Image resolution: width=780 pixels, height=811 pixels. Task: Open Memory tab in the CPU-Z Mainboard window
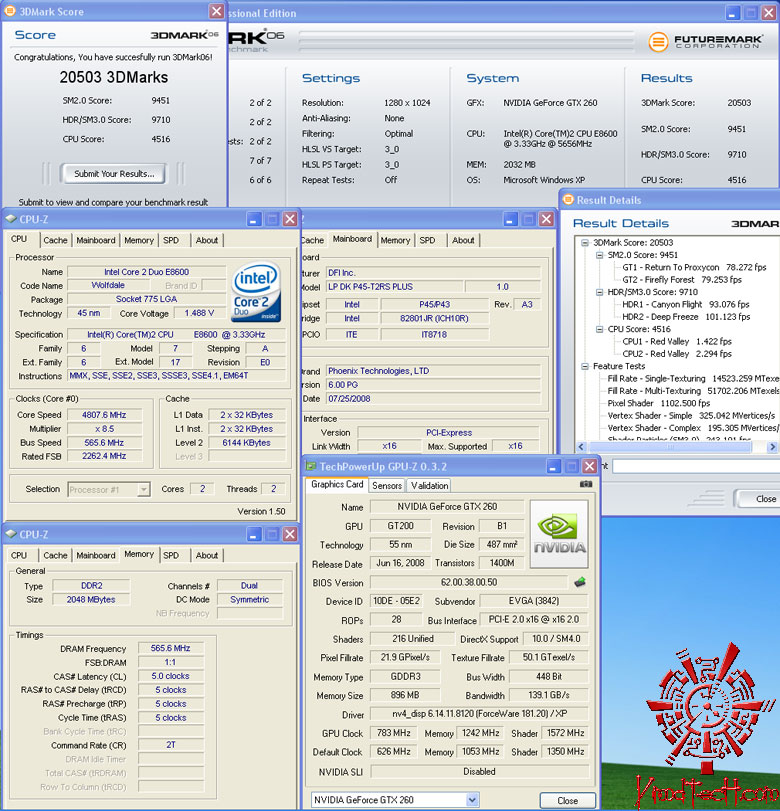point(396,240)
